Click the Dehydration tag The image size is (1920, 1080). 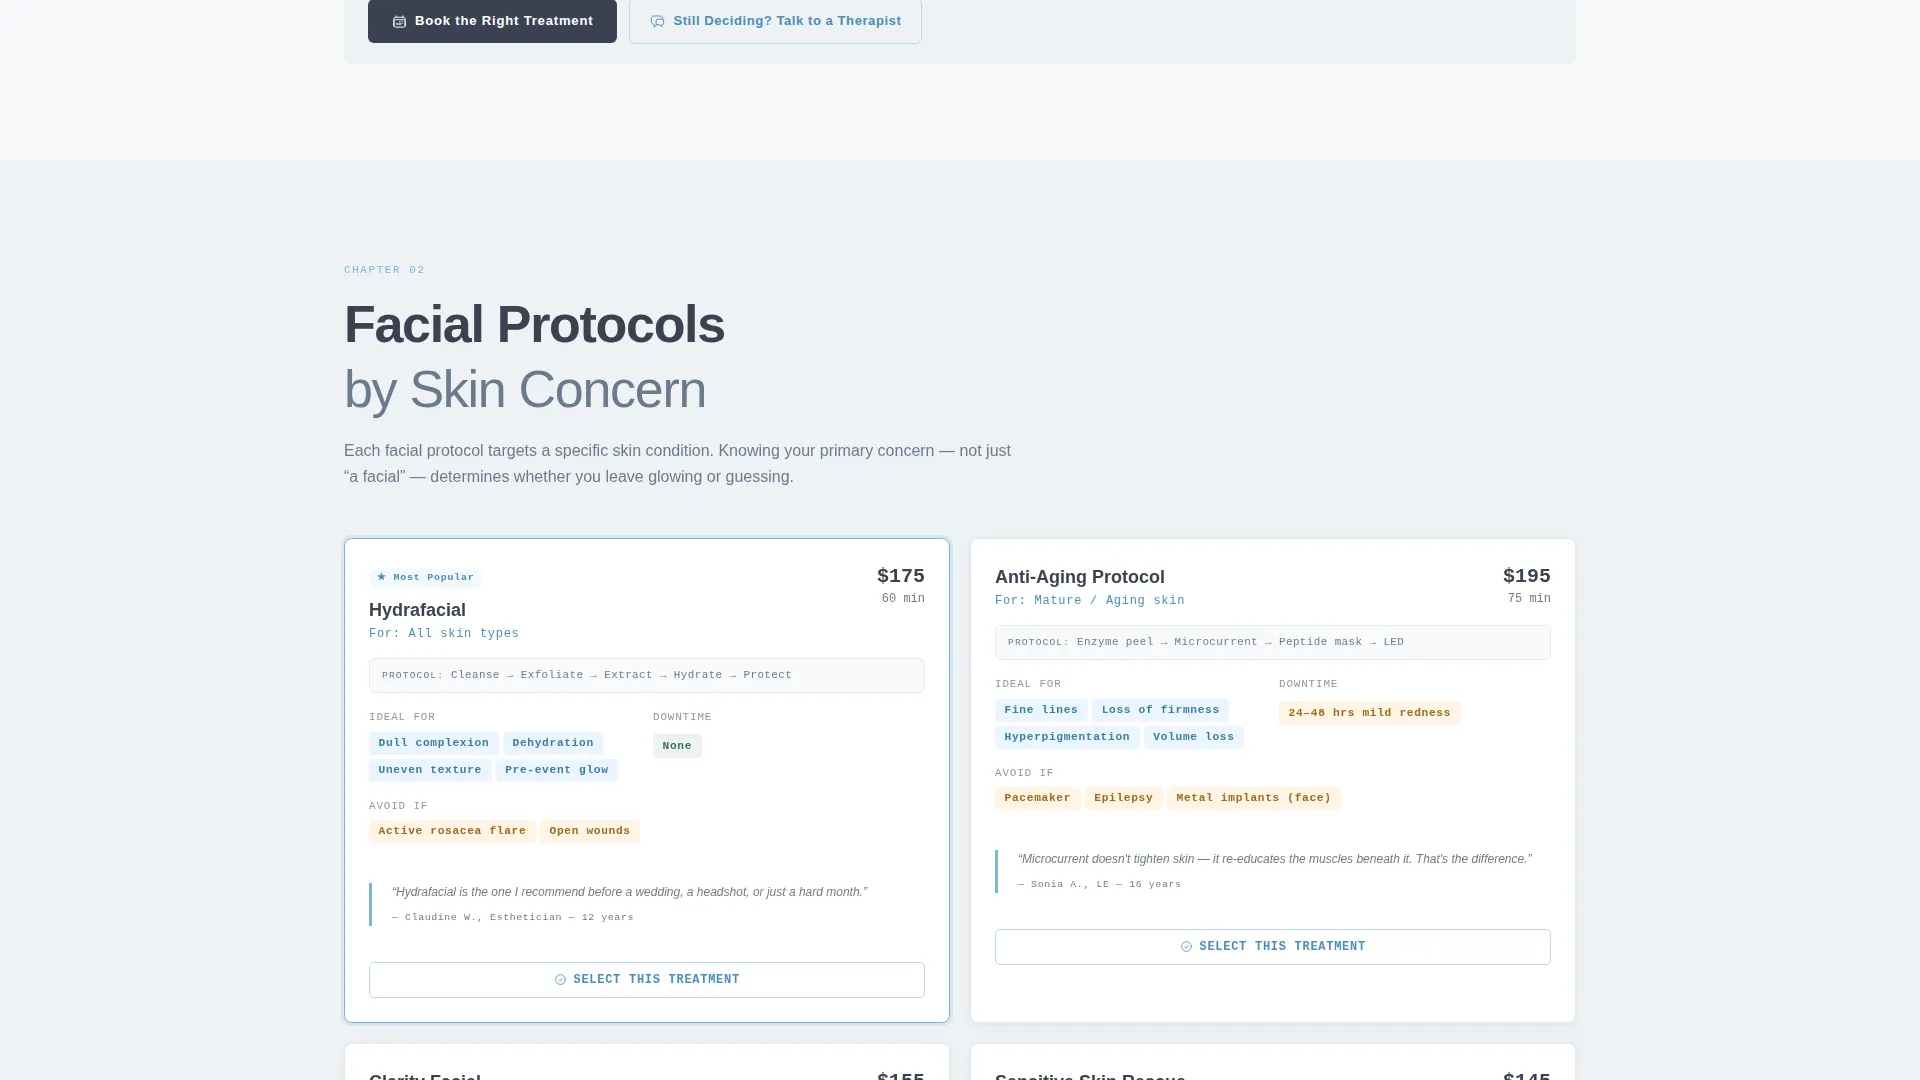pos(553,743)
